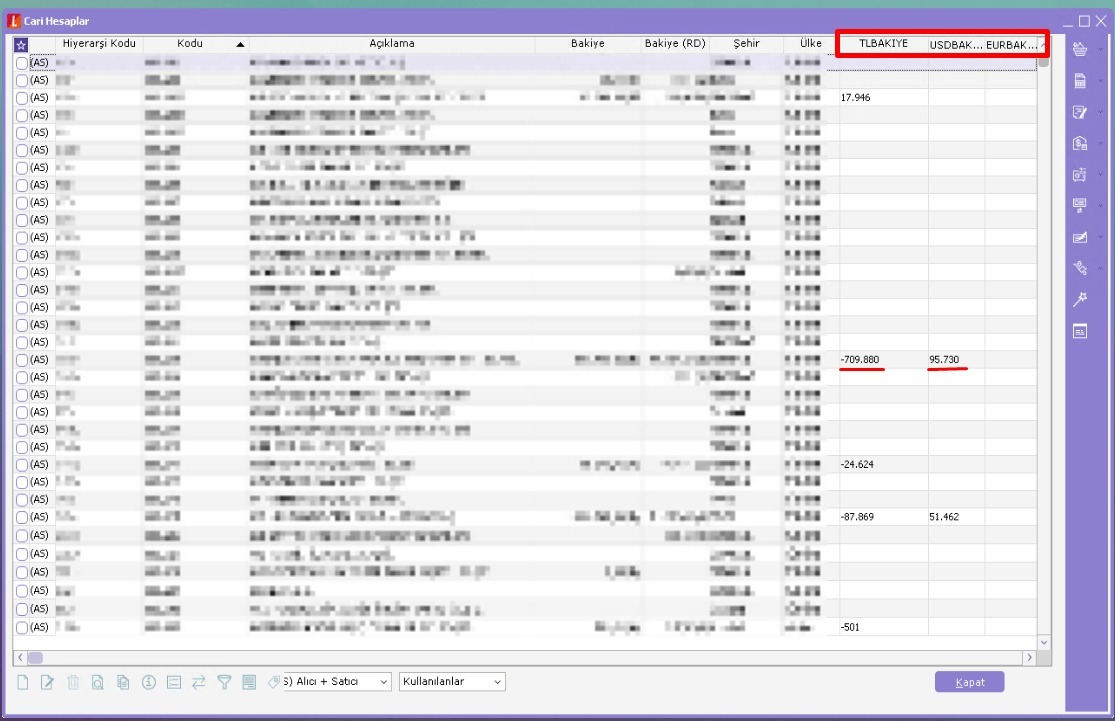Open the note with pen sidebar icon

1080,112
